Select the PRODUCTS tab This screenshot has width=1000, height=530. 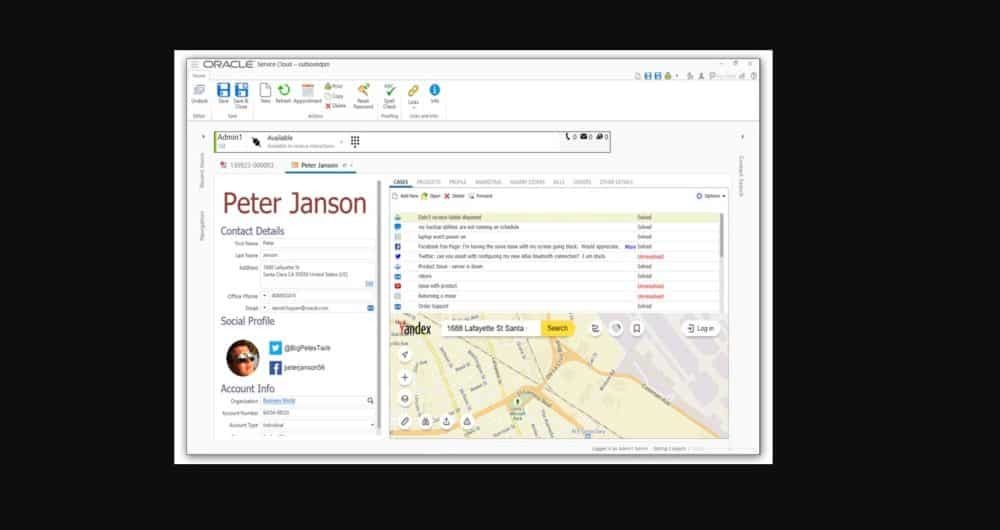coord(429,182)
